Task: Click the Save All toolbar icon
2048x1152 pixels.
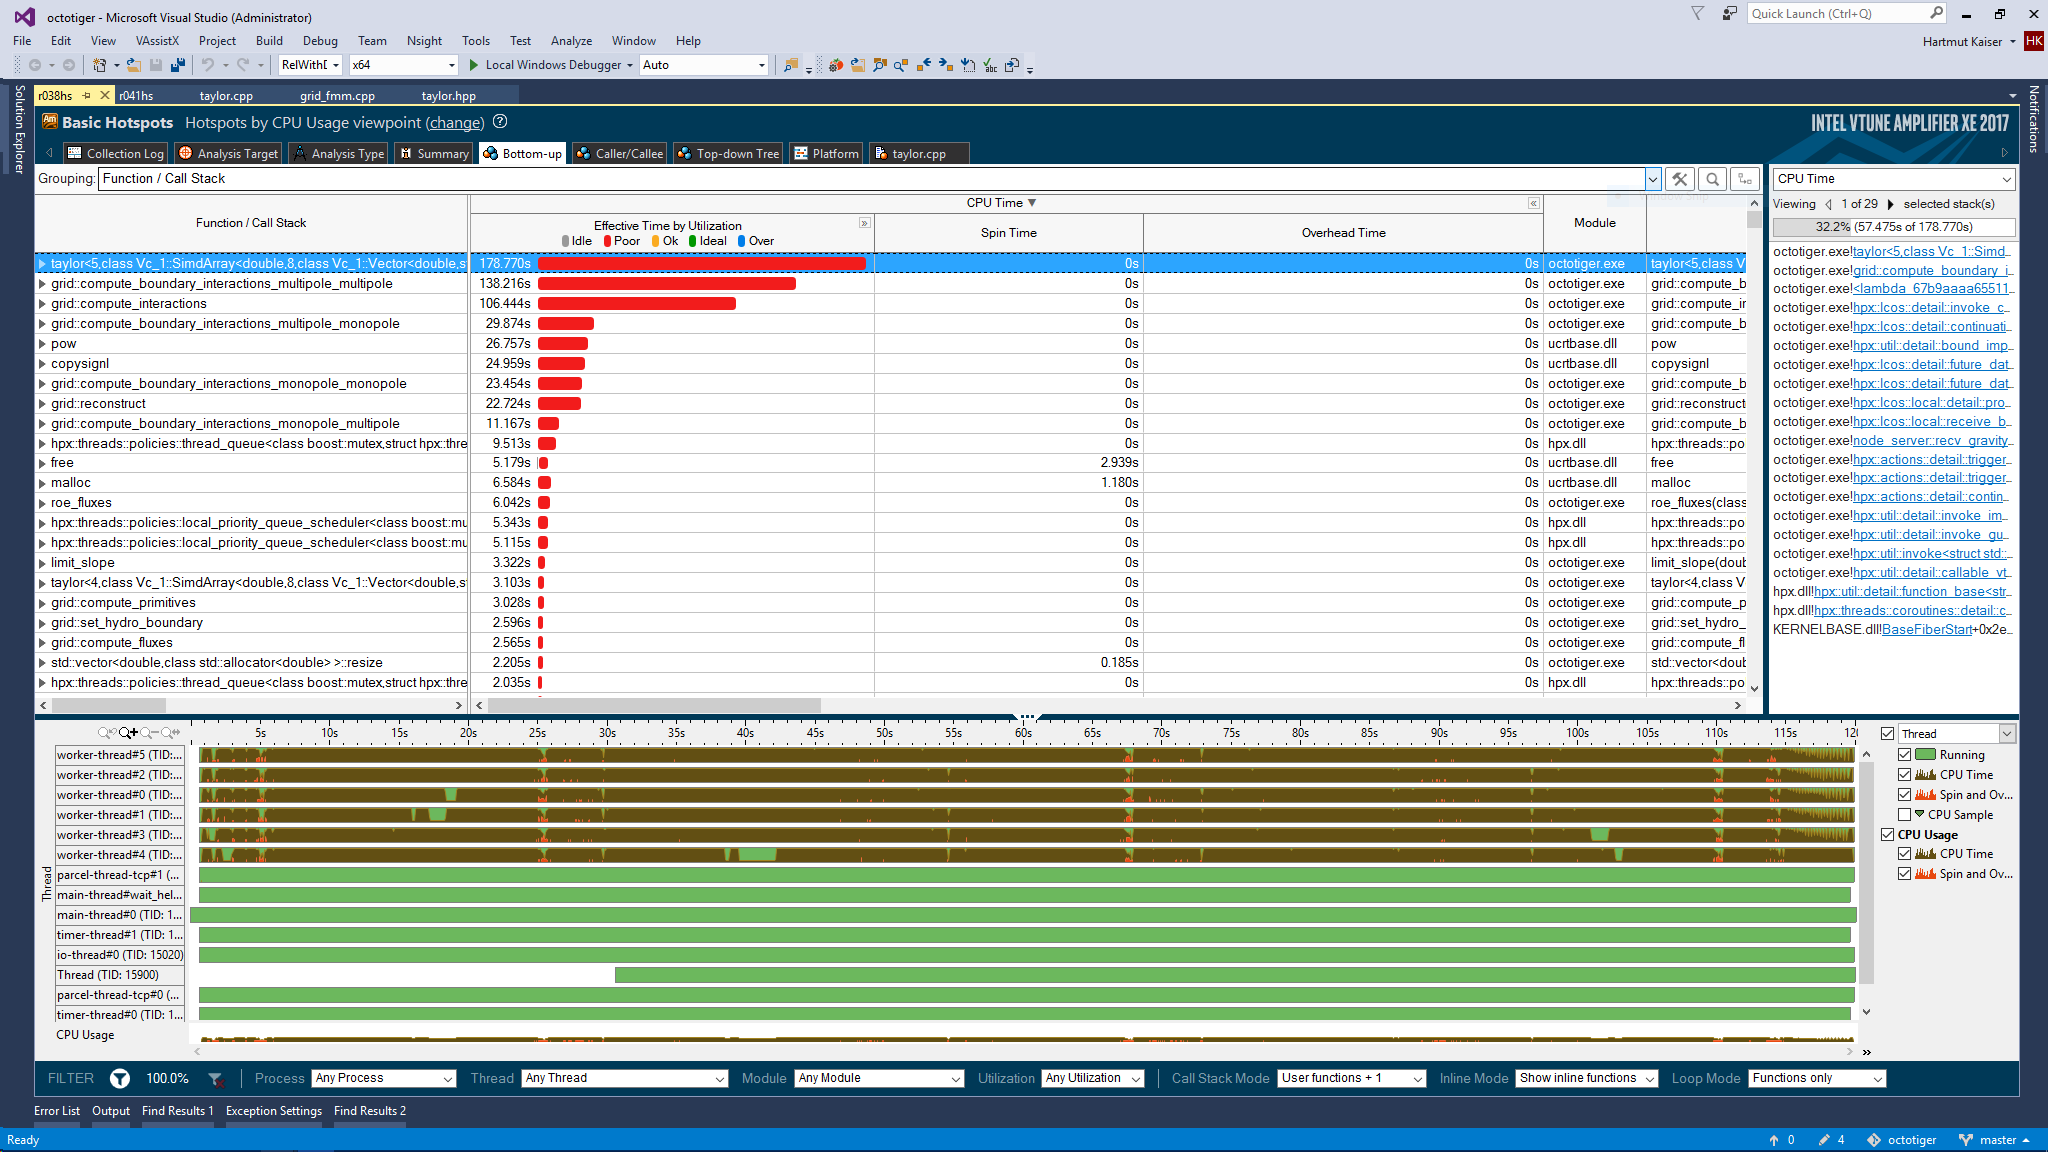Action: (178, 65)
